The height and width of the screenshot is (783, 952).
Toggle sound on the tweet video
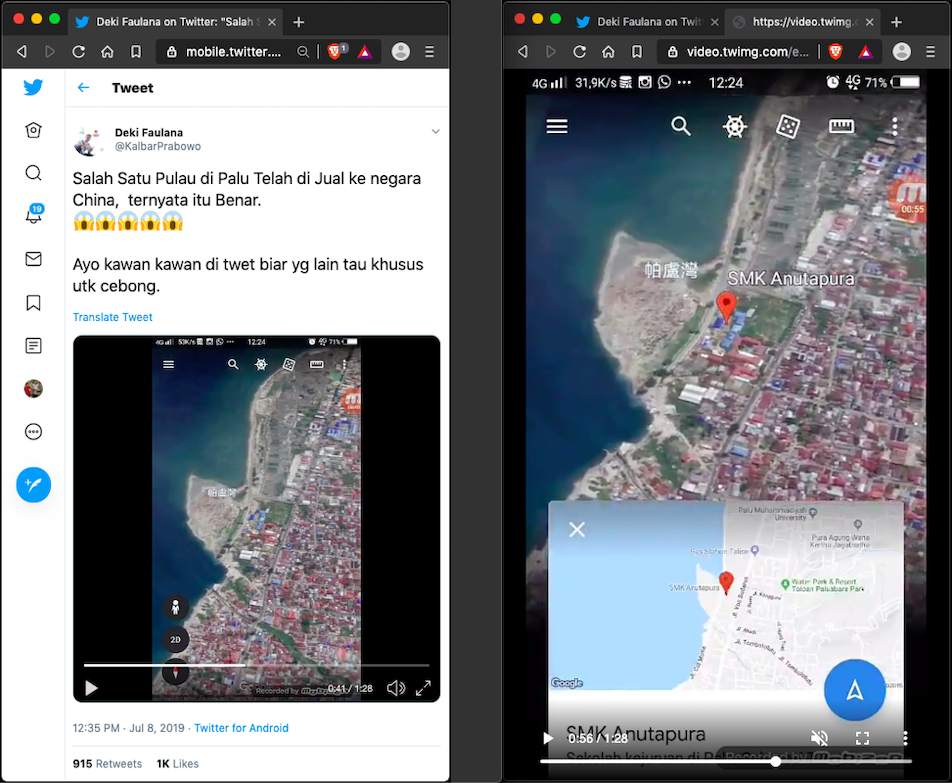click(x=396, y=688)
